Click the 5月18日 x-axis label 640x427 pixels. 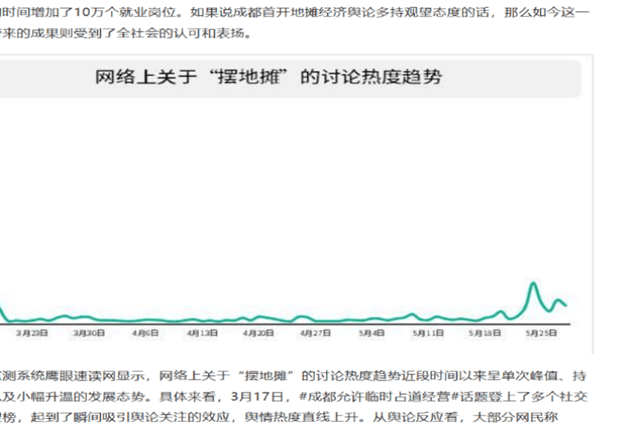486,333
